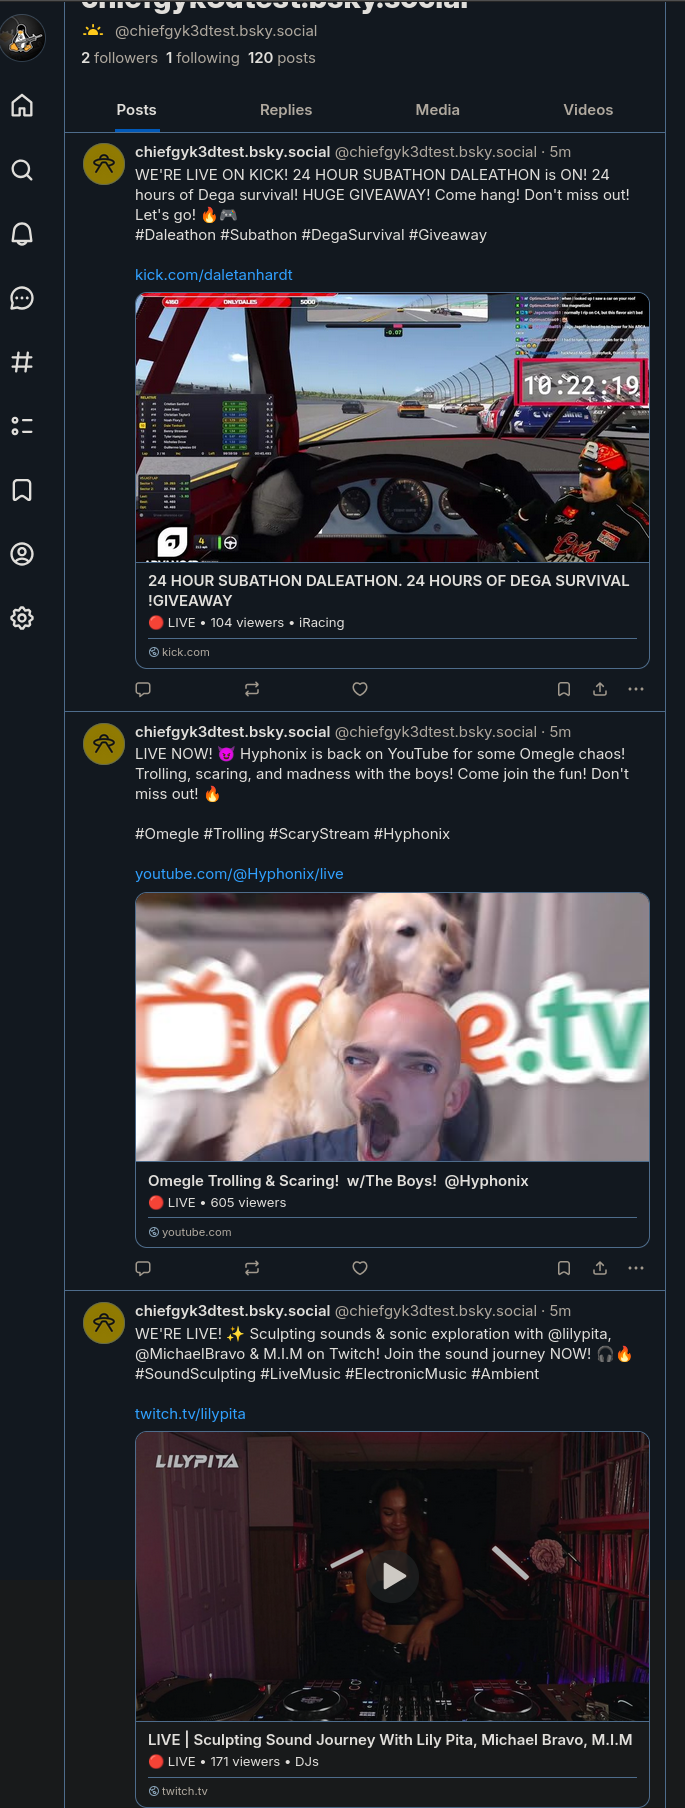The width and height of the screenshot is (685, 1808).
Task: Open Home from the sidebar
Action: (x=22, y=106)
